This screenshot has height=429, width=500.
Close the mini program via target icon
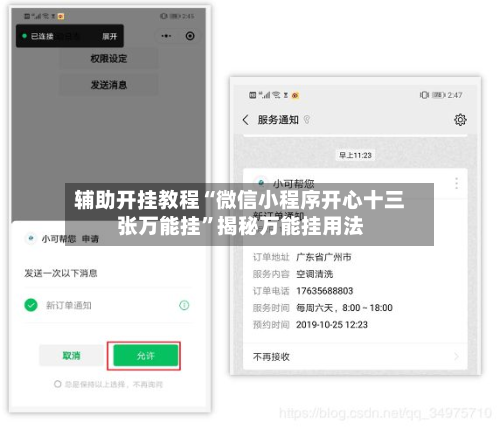click(190, 36)
